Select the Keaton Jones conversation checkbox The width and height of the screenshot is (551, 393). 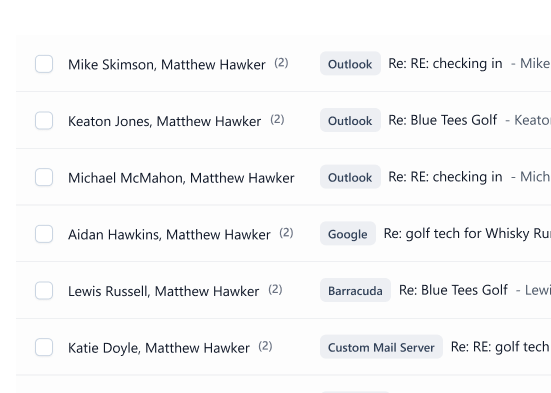click(44, 121)
